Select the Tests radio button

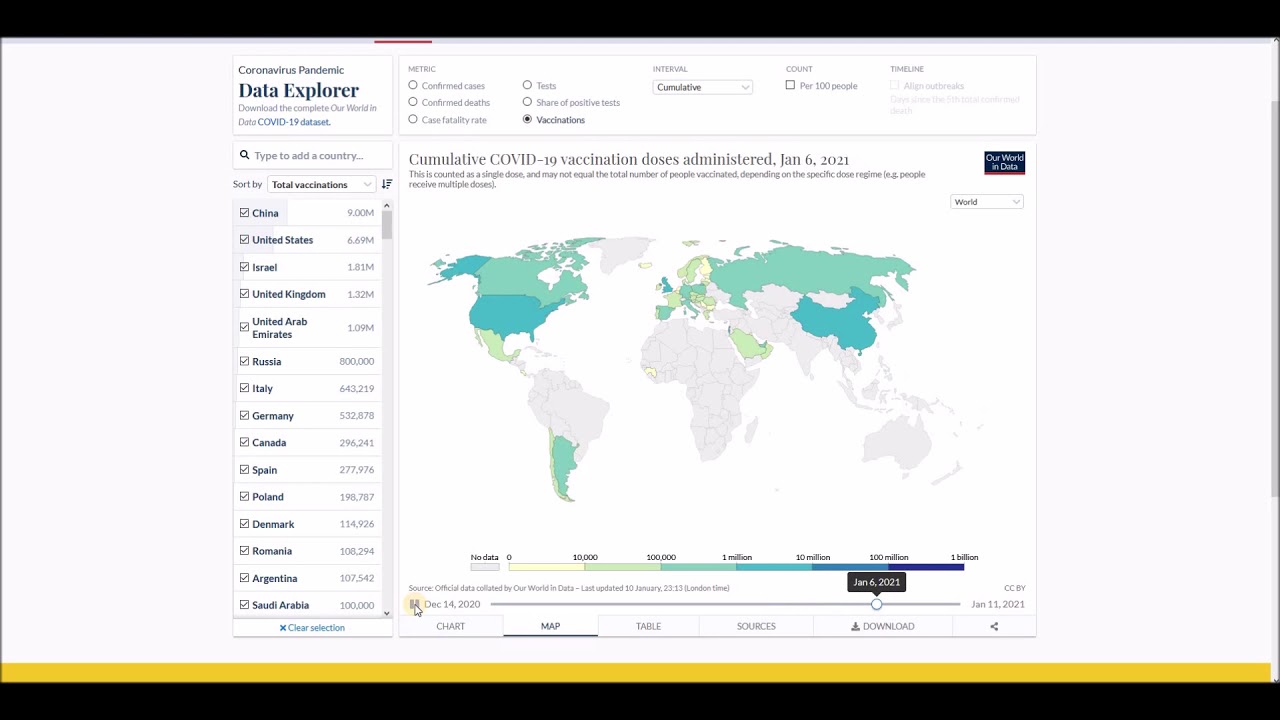pos(527,86)
